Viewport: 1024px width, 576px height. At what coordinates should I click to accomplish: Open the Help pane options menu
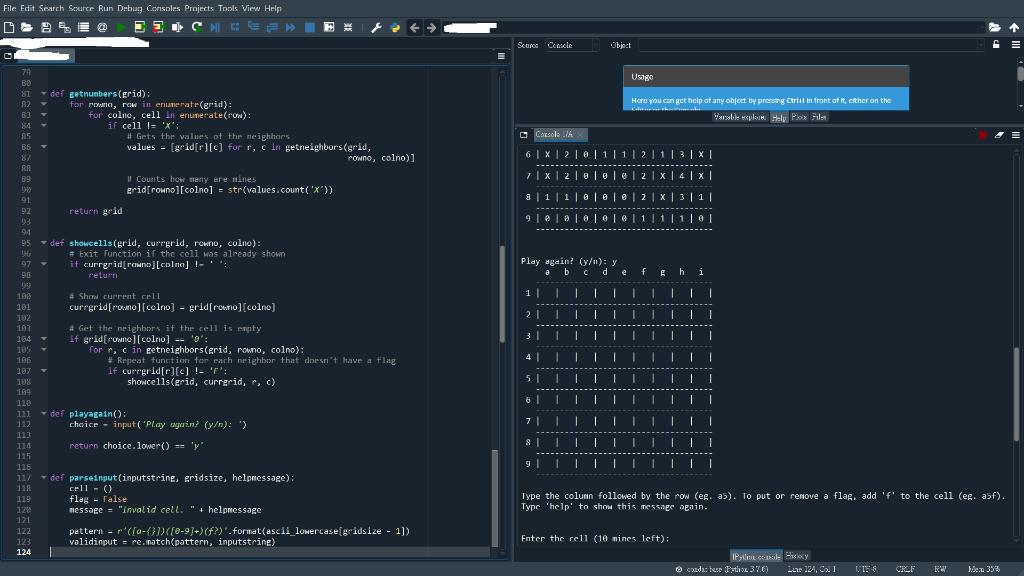[1014, 44]
